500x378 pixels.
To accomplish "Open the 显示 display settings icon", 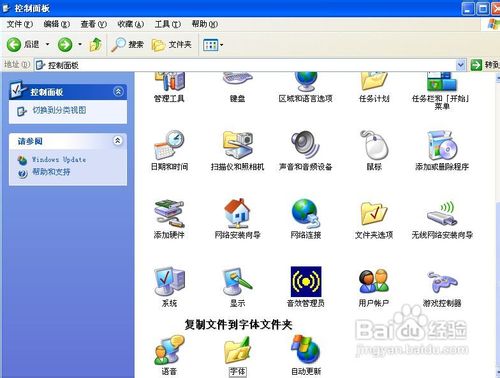I will pos(237,282).
